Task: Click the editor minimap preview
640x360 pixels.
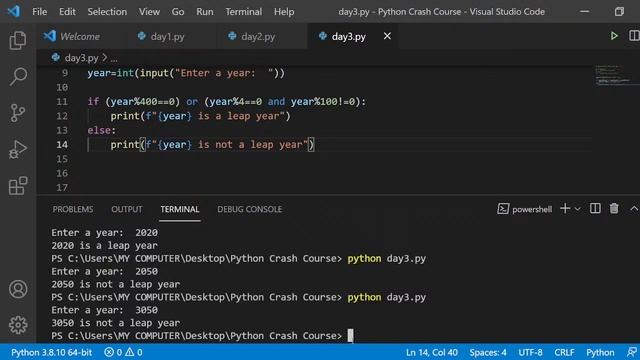Action: (x=614, y=76)
